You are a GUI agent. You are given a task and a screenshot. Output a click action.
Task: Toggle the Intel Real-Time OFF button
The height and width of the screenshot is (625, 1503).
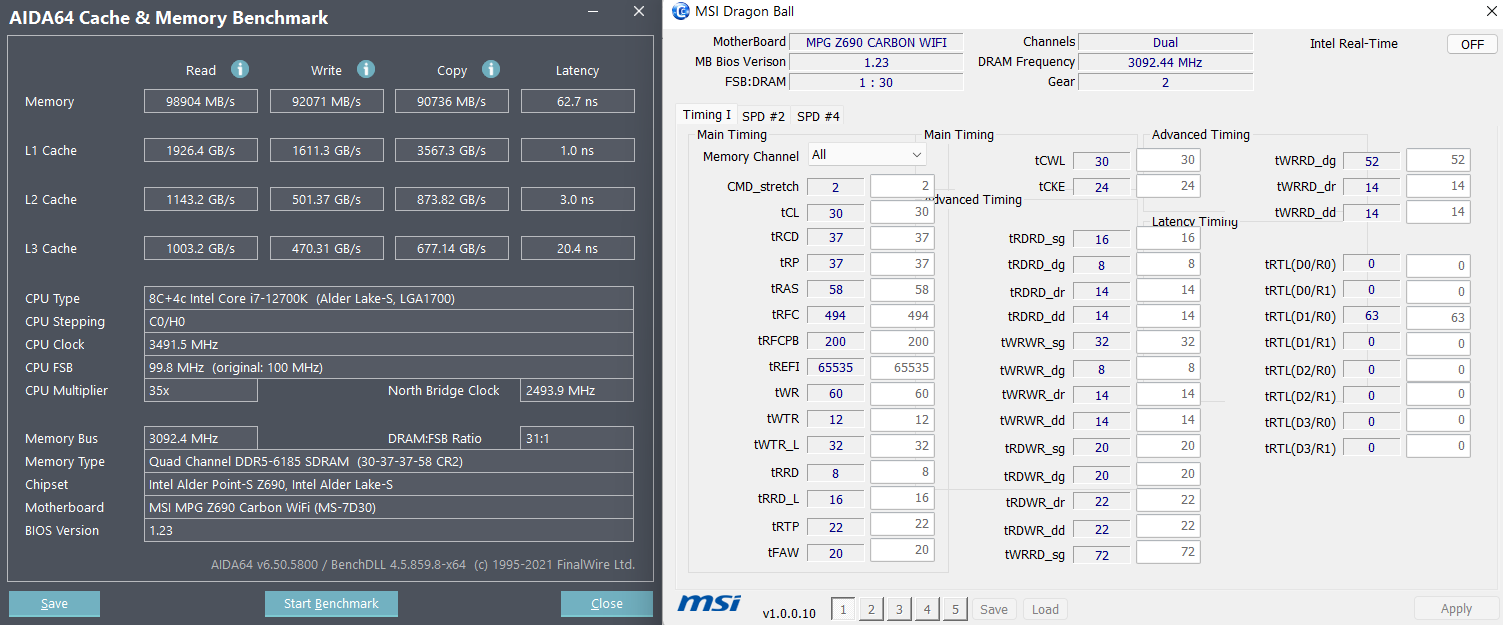point(1472,44)
